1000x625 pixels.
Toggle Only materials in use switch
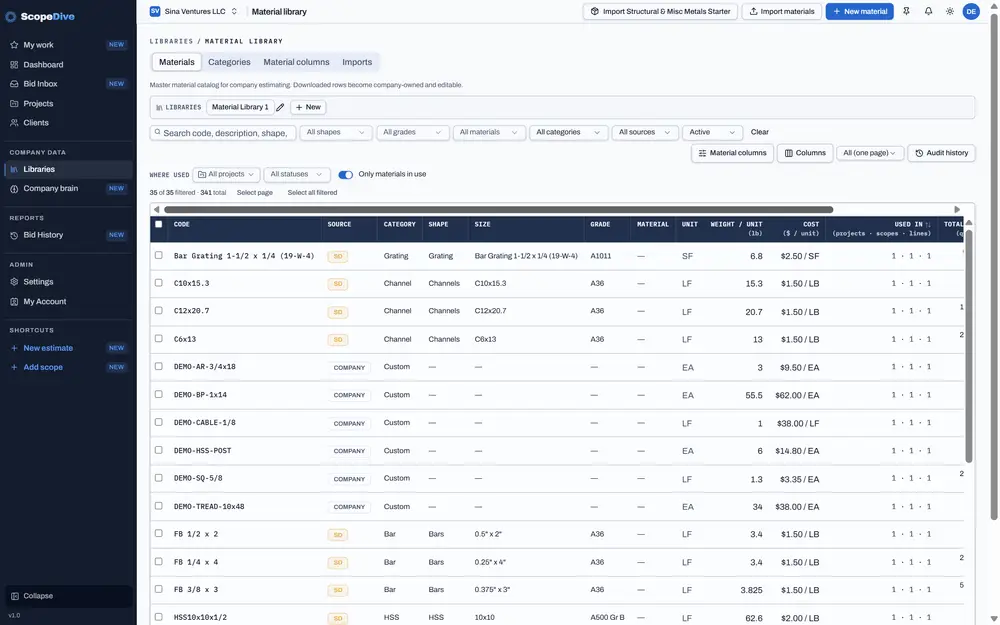(x=346, y=175)
